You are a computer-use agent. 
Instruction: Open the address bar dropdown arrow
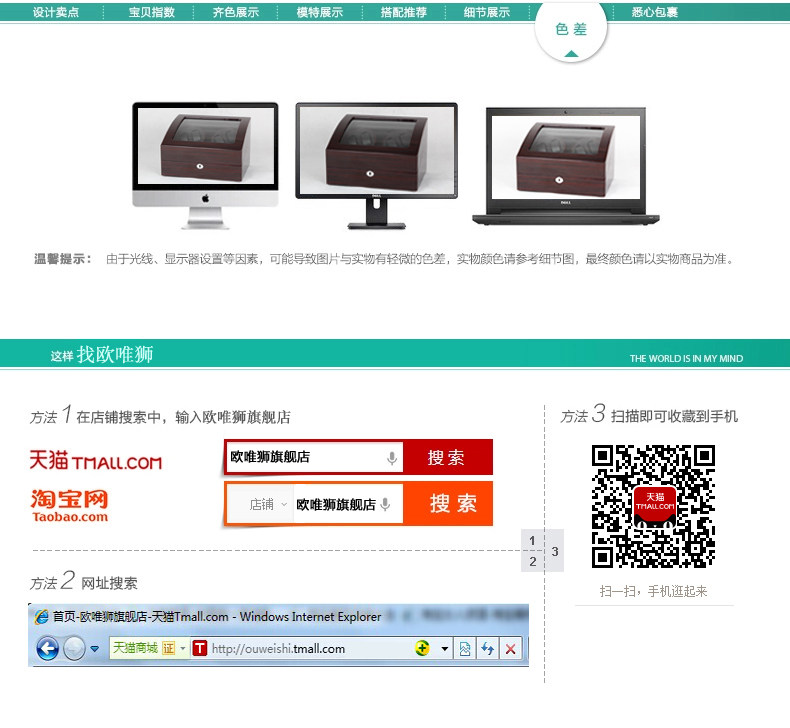444,649
